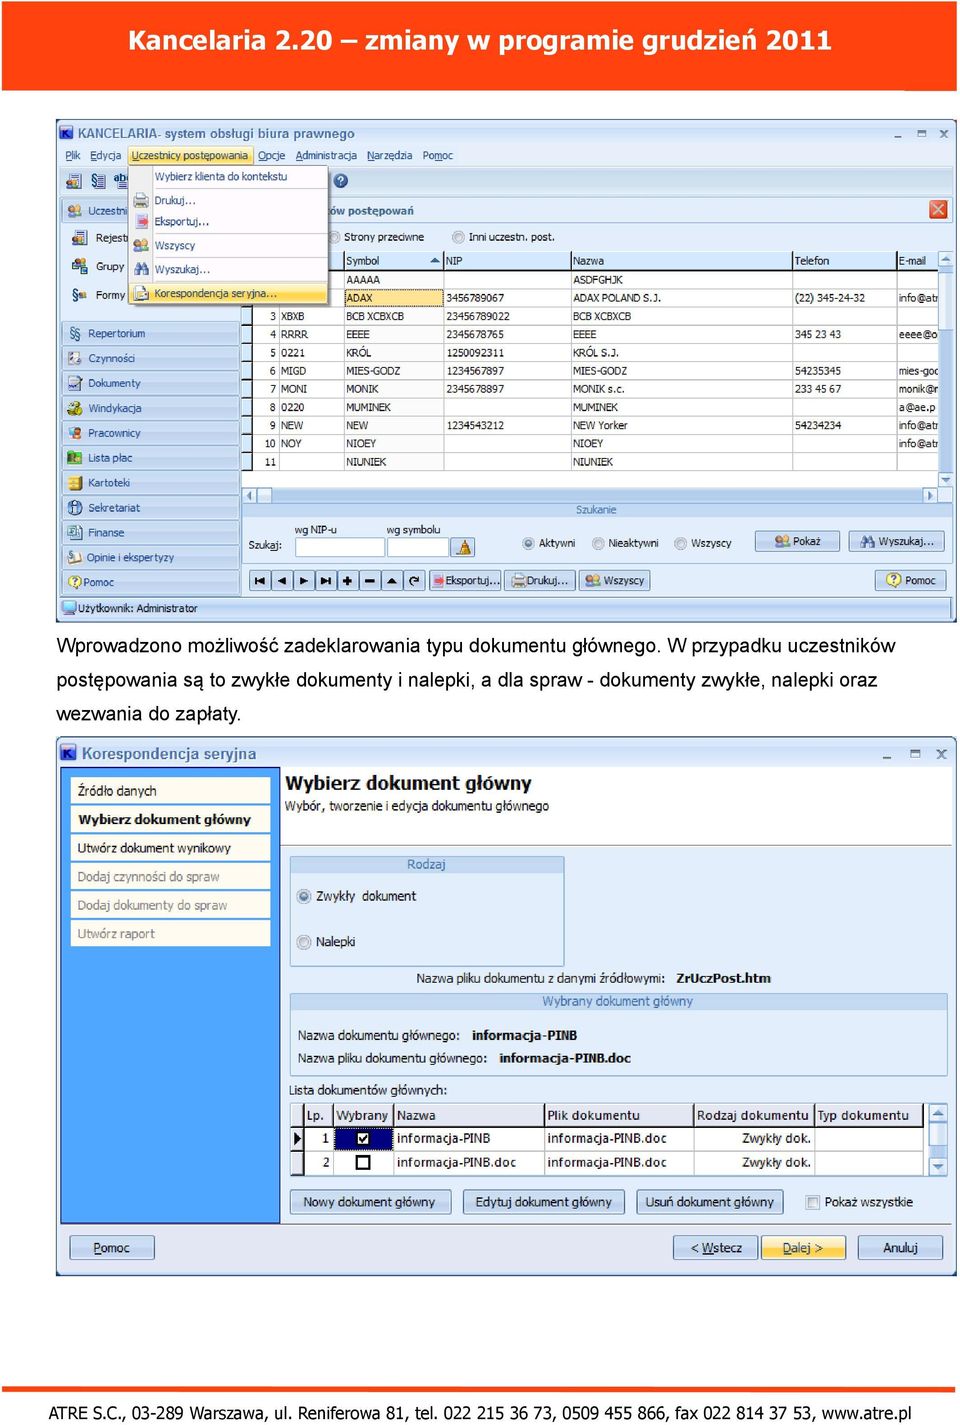Click the Pokaż button
This screenshot has height=1425, width=960.
tap(799, 542)
